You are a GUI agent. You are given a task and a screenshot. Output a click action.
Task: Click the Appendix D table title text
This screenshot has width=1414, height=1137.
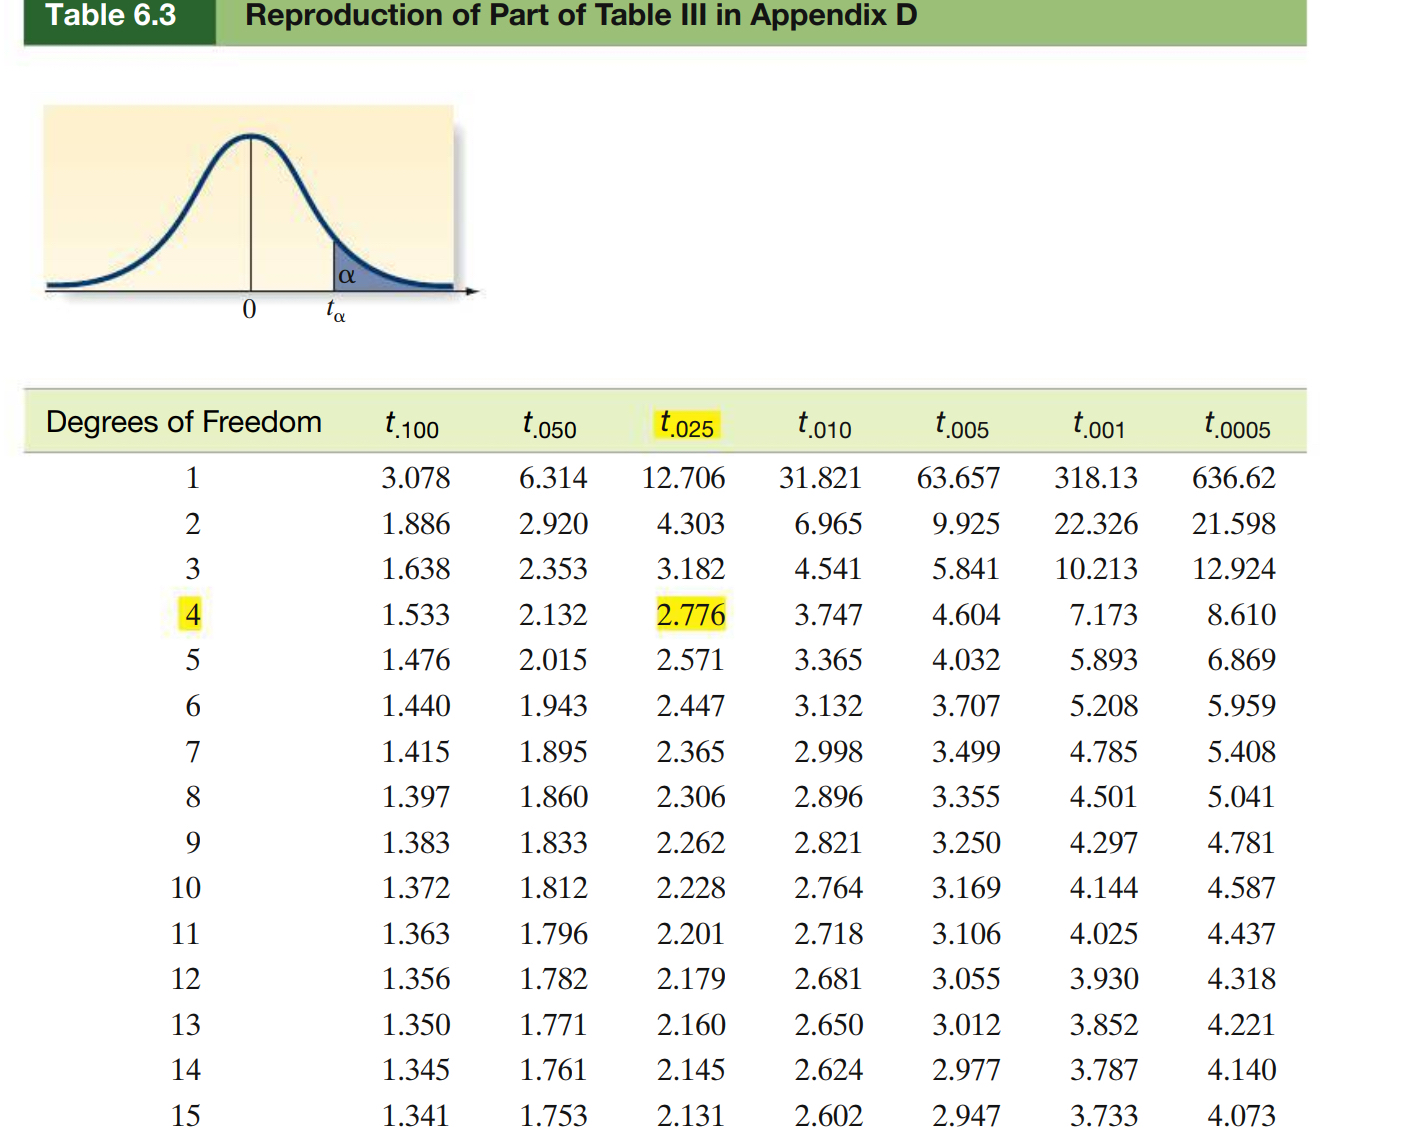[580, 17]
